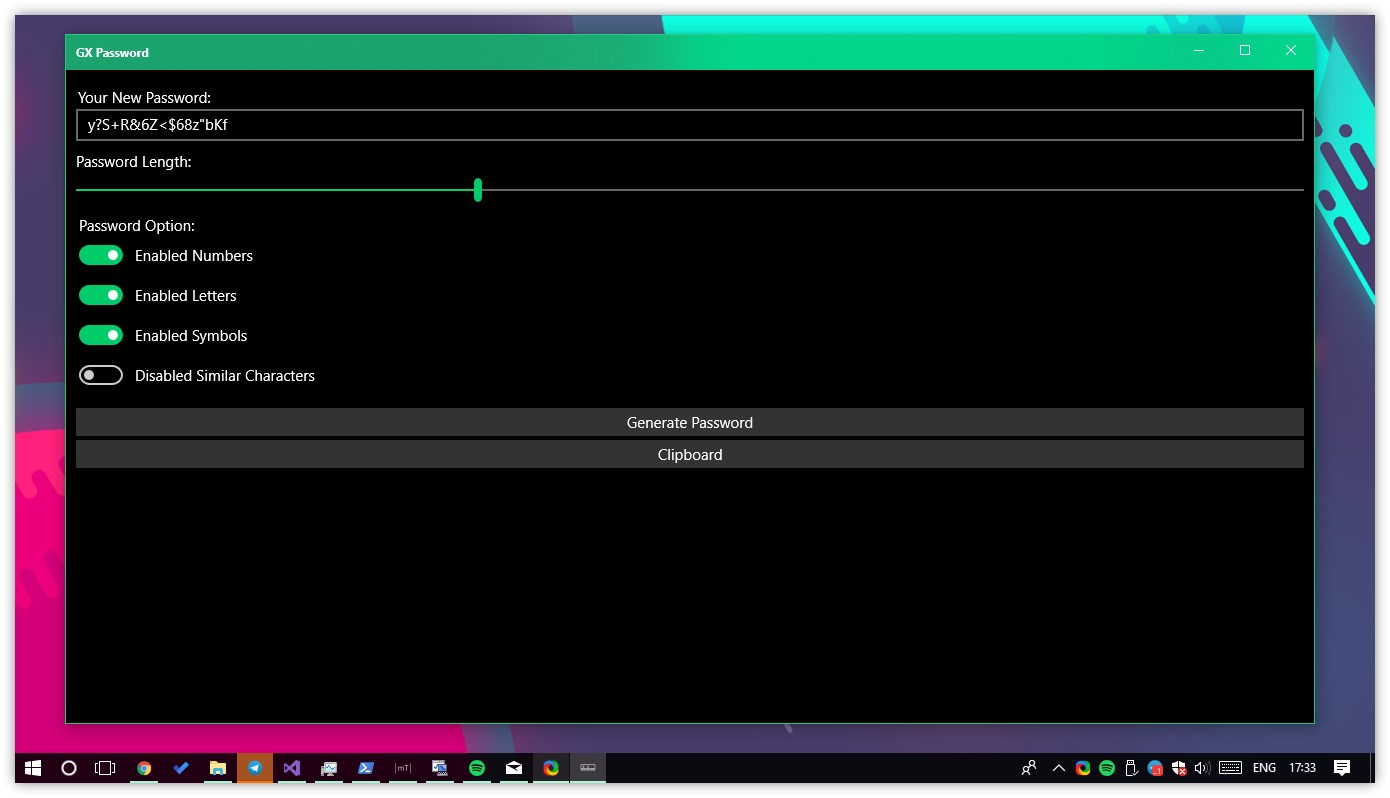
Task: Open the Windows Start menu
Action: coord(33,768)
